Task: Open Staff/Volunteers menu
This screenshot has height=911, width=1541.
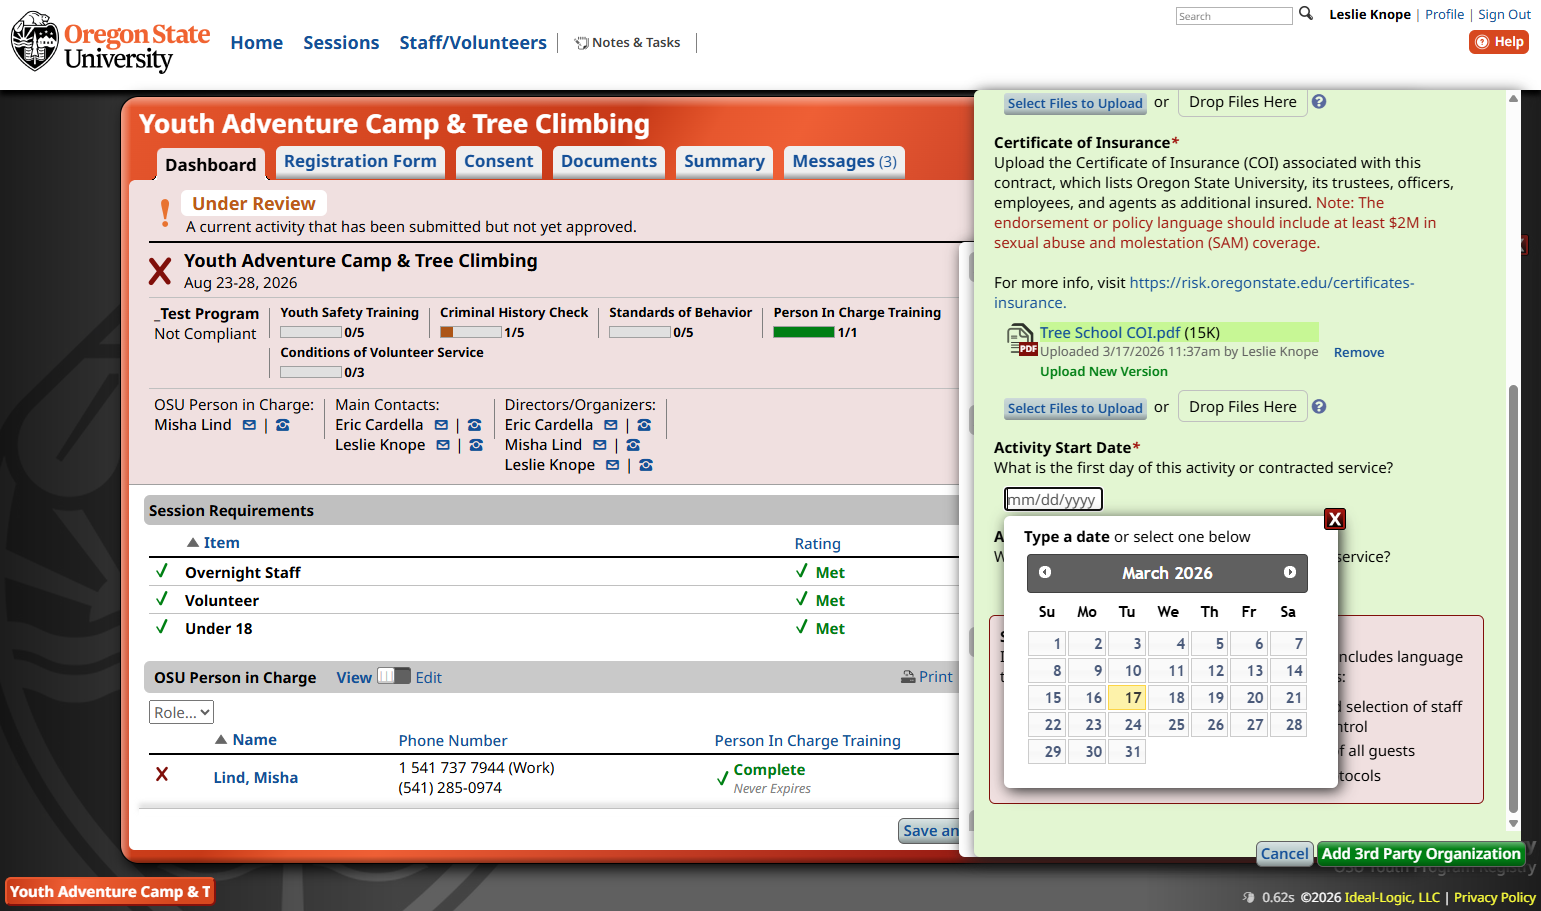Action: pos(473,43)
